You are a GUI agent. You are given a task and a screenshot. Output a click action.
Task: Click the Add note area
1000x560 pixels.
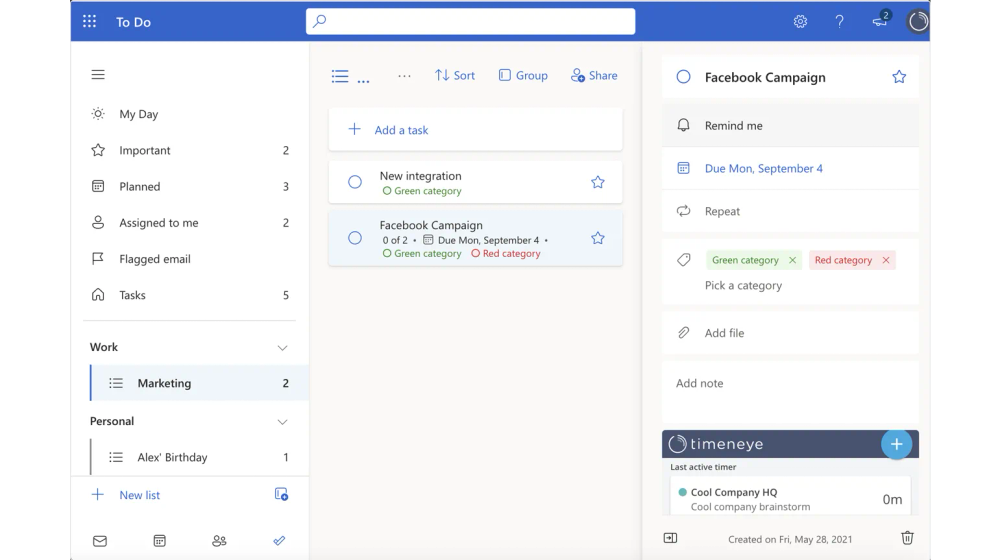coord(790,392)
